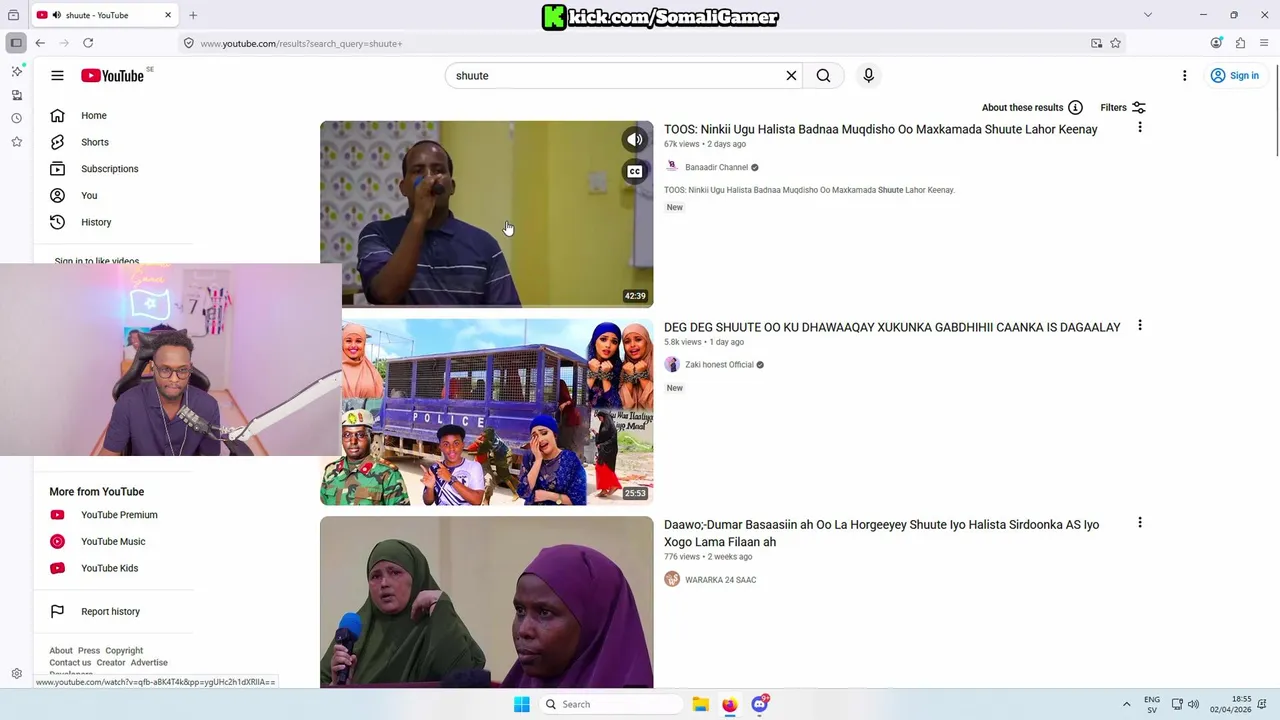Open YouTube settings three-dot menu

tap(1184, 76)
